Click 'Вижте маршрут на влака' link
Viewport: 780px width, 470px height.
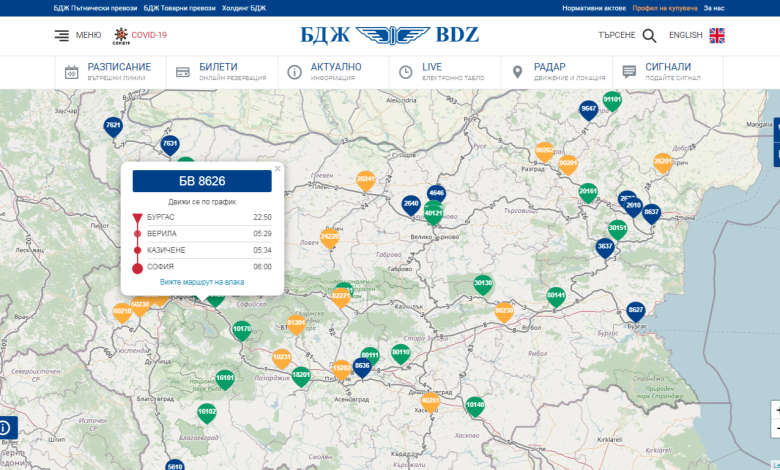(202, 282)
